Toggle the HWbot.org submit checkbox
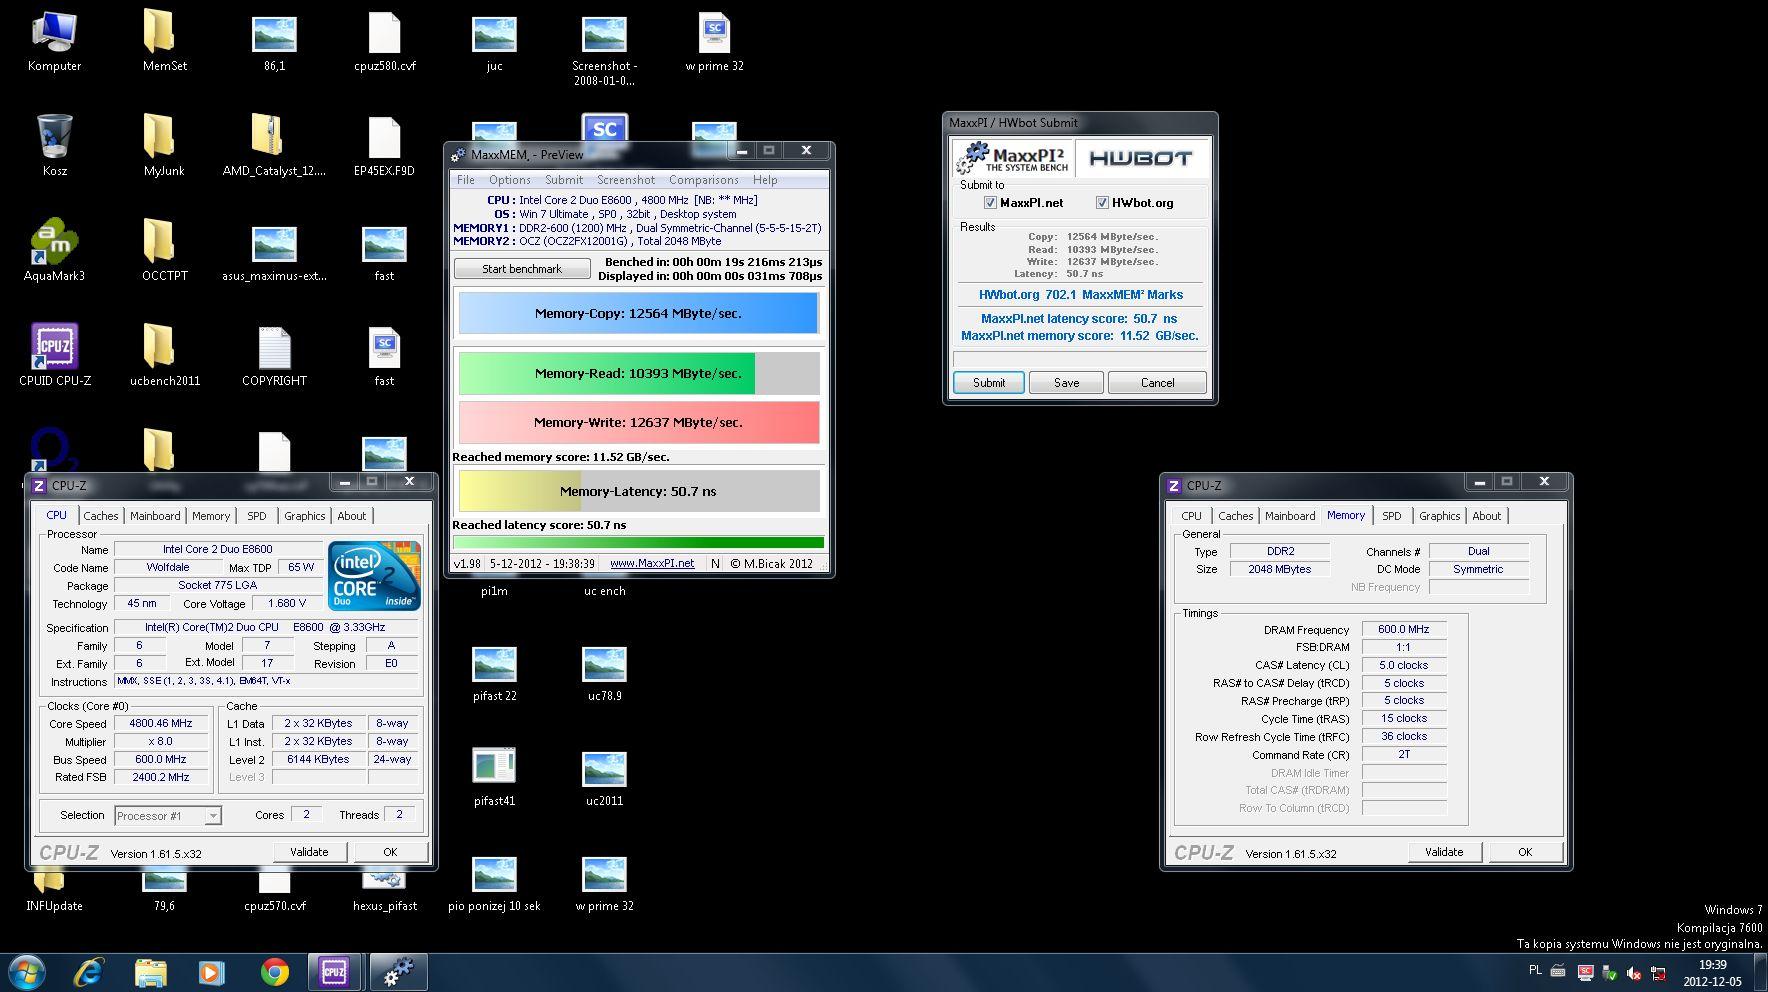This screenshot has height=992, width=1768. [1102, 203]
